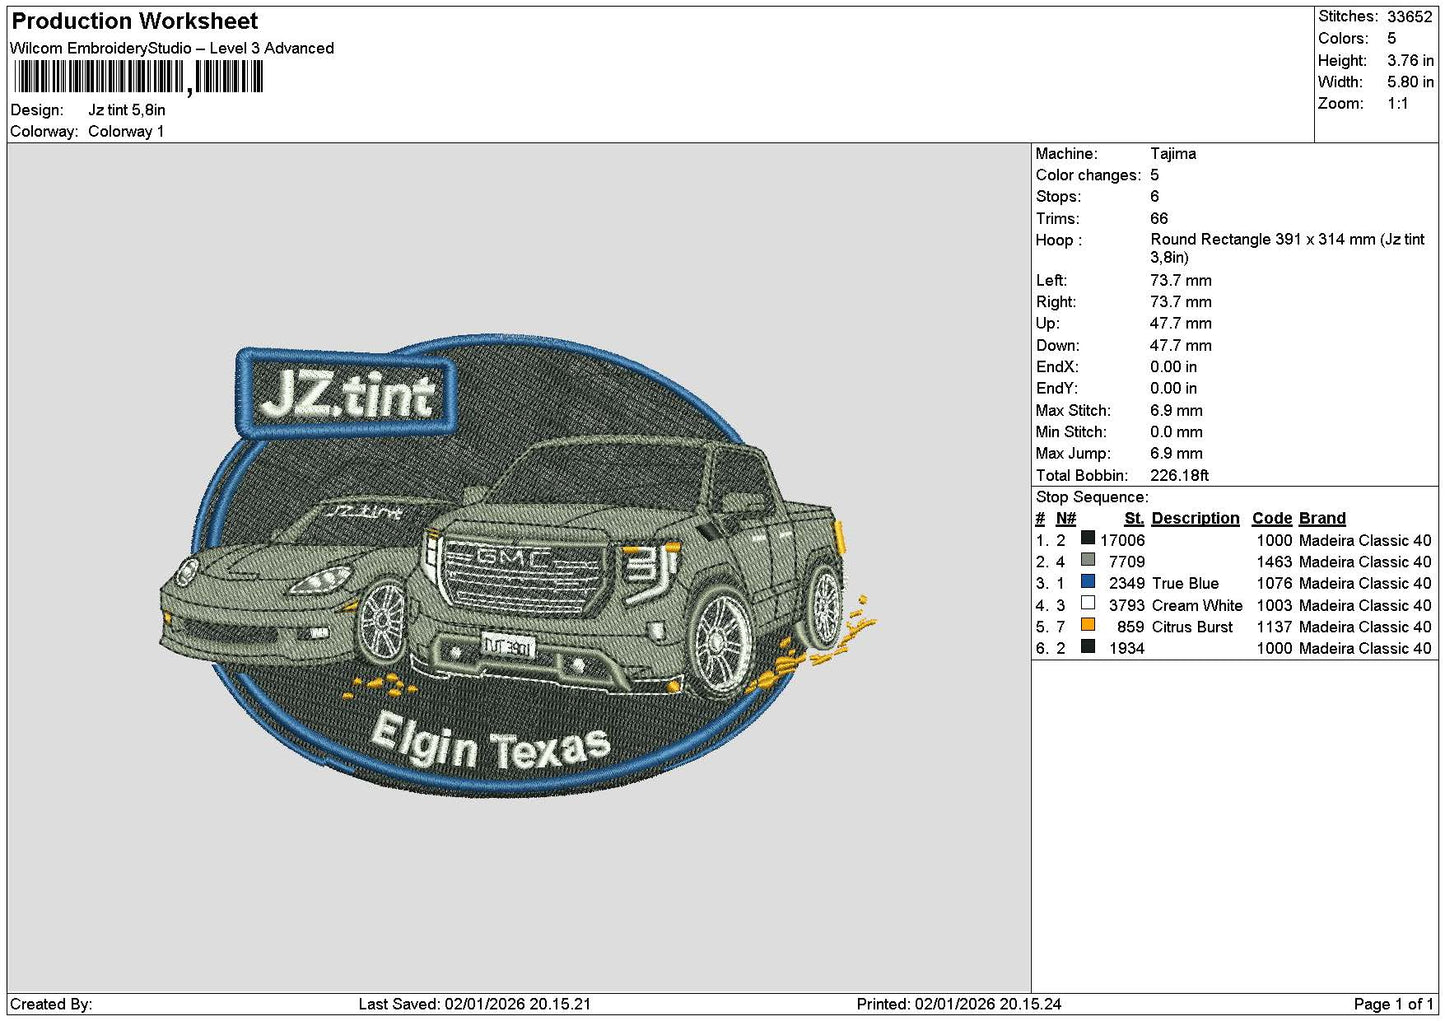Click the Max Jump value '6.9 mm'
1445x1021 pixels.
[1176, 454]
